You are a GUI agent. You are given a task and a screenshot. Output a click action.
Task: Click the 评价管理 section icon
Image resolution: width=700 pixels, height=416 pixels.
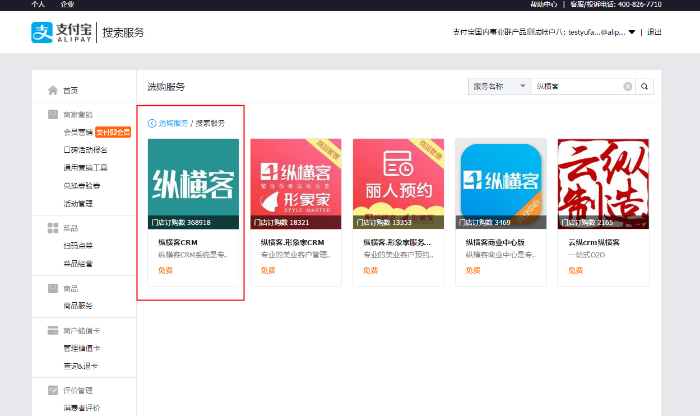(x=53, y=390)
